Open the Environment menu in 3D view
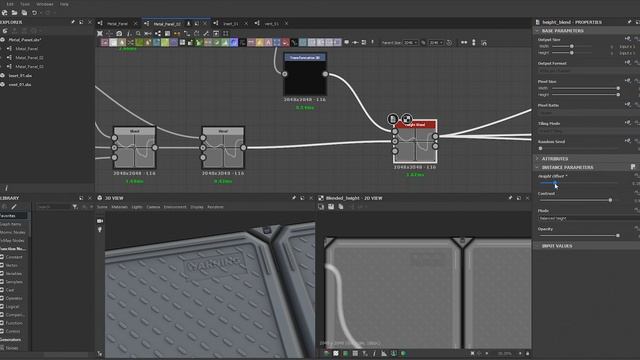This screenshot has height=360, width=640. (x=175, y=207)
